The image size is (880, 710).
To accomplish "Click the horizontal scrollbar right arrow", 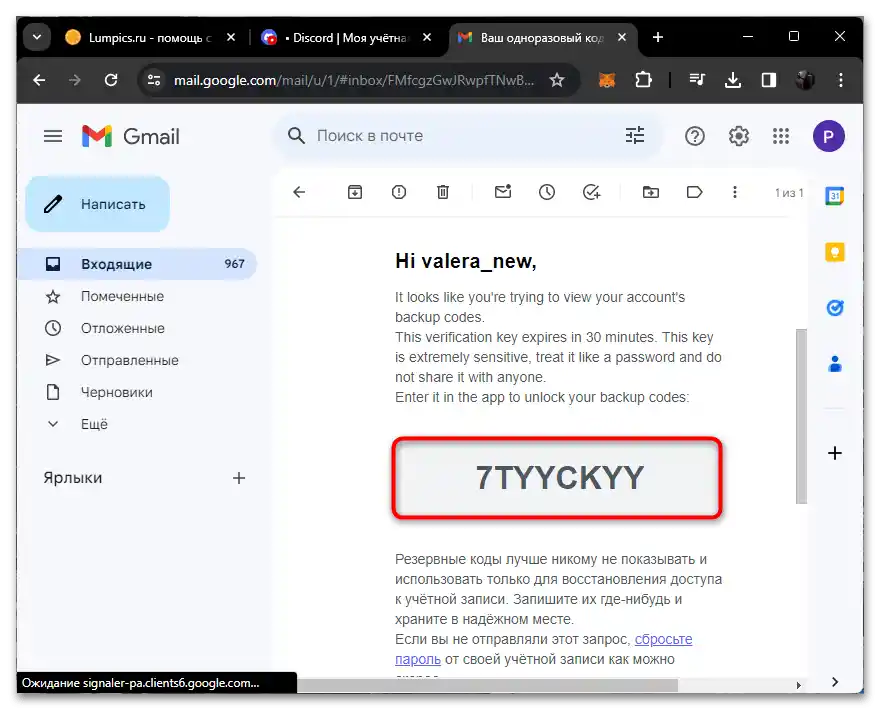I will [x=798, y=685].
